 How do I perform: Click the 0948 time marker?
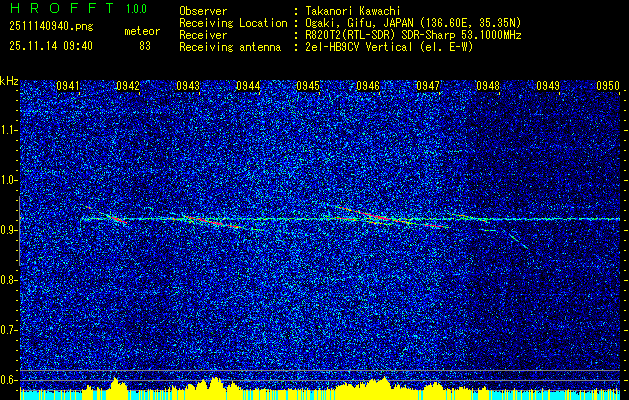[x=488, y=86]
